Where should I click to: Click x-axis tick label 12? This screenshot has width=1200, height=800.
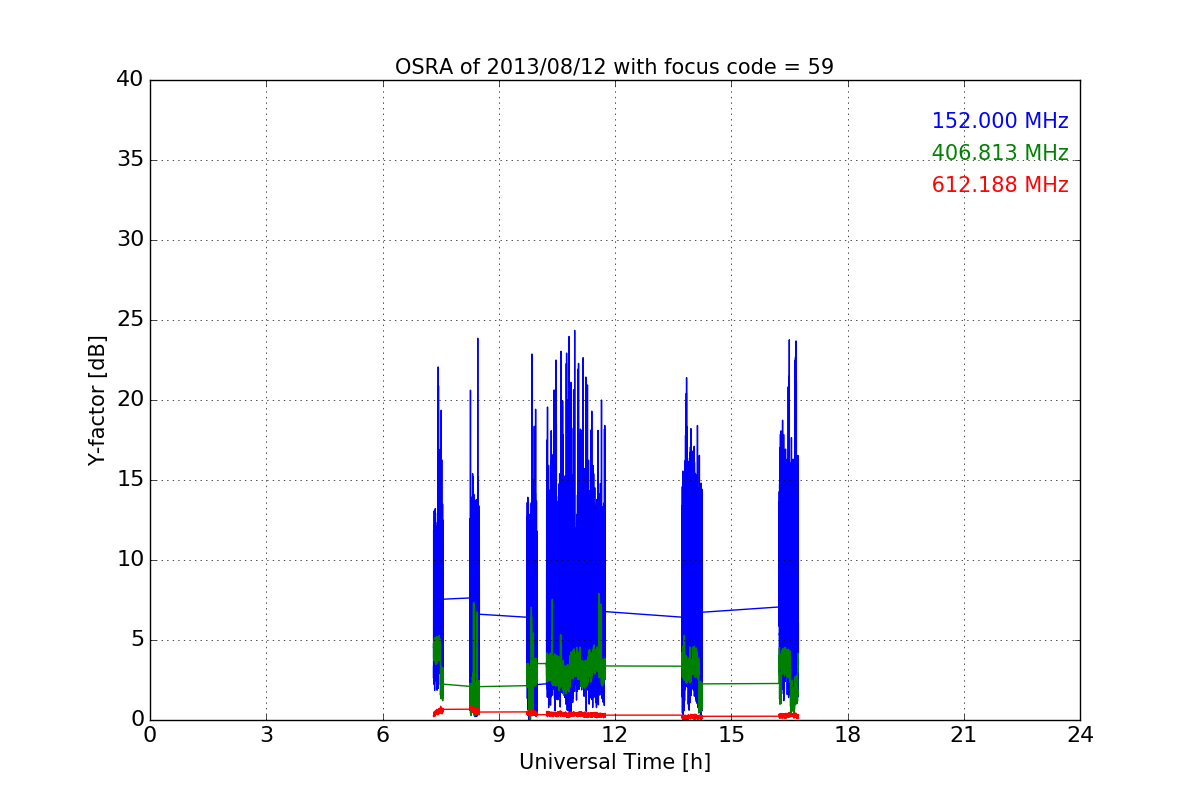pyautogui.click(x=615, y=735)
